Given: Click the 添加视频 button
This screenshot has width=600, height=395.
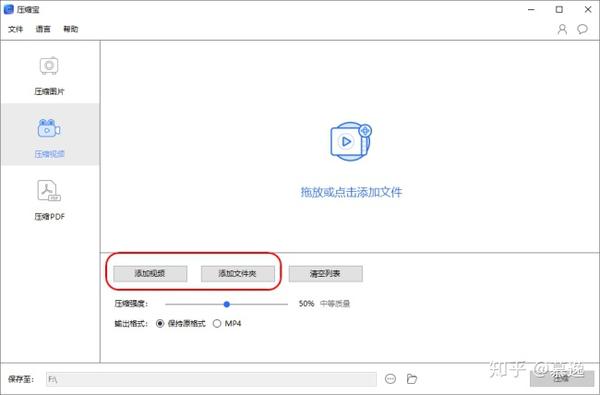Looking at the screenshot, I should (150, 274).
